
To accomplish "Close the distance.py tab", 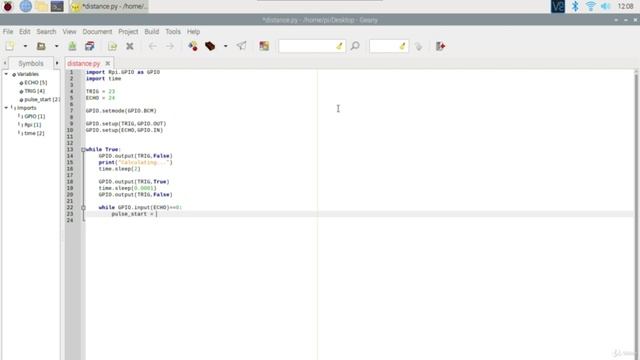I will coord(108,63).
